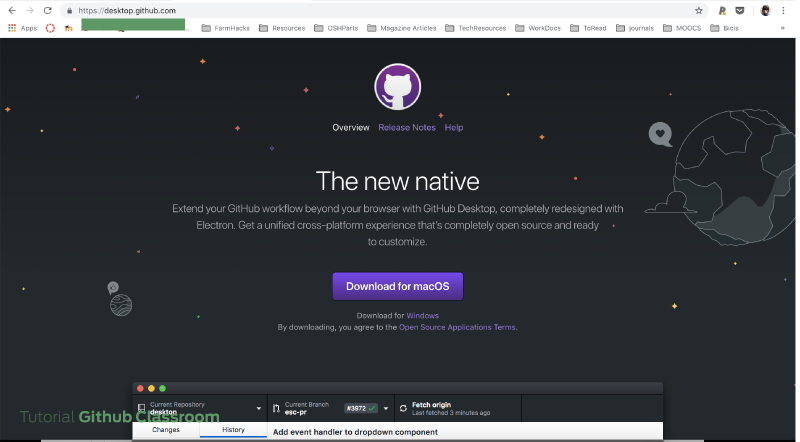This screenshot has height=442, width=800.
Task: Open the OSHParts bookmark folder
Action: pyautogui.click(x=336, y=28)
